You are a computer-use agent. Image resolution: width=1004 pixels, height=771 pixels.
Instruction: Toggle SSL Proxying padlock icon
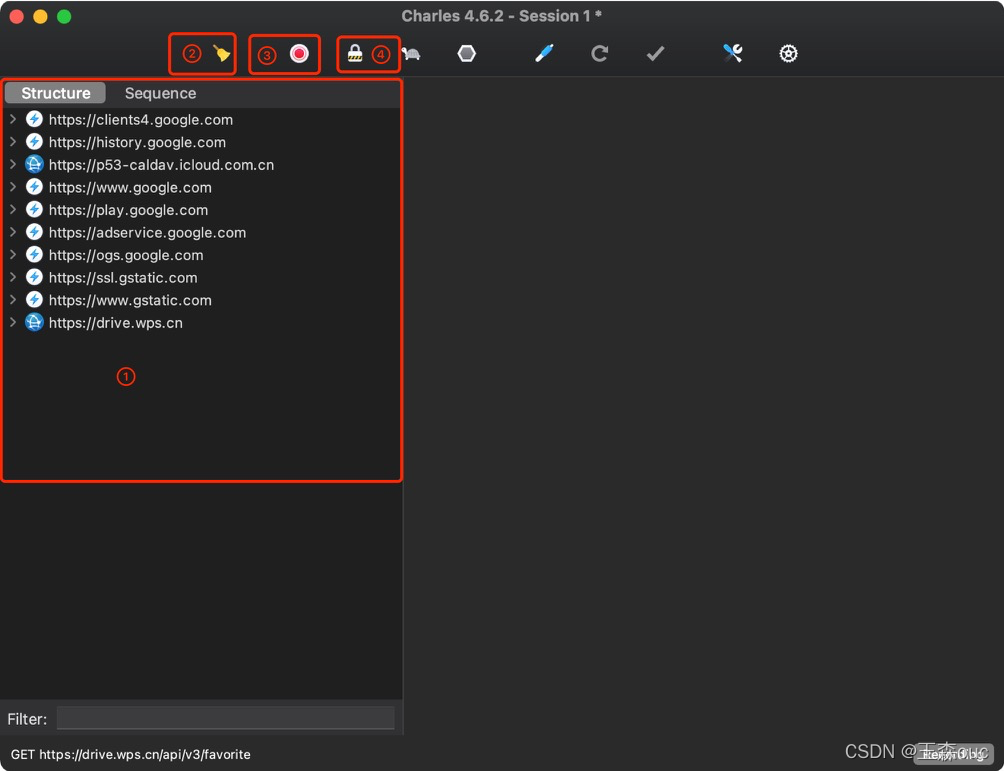[355, 53]
